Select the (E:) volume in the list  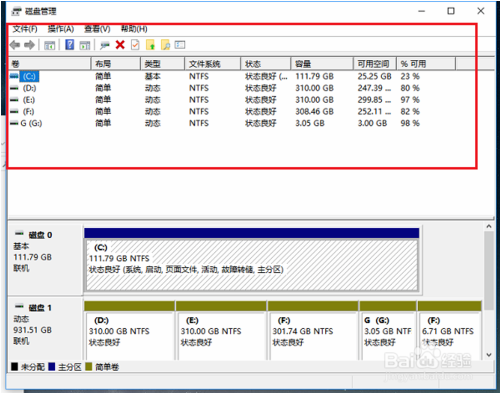pos(29,100)
